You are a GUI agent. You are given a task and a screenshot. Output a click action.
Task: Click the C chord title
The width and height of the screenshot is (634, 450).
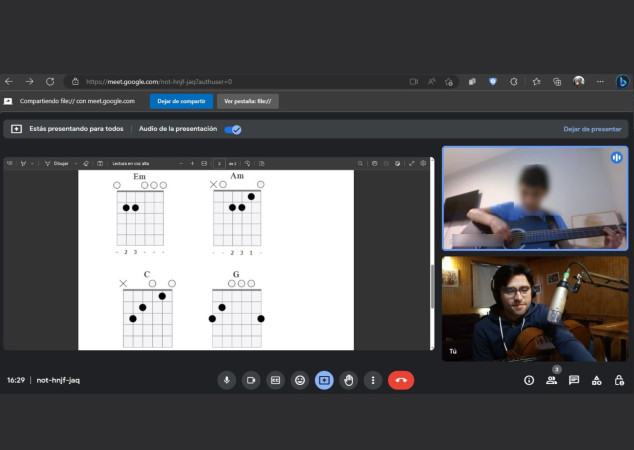click(x=147, y=274)
